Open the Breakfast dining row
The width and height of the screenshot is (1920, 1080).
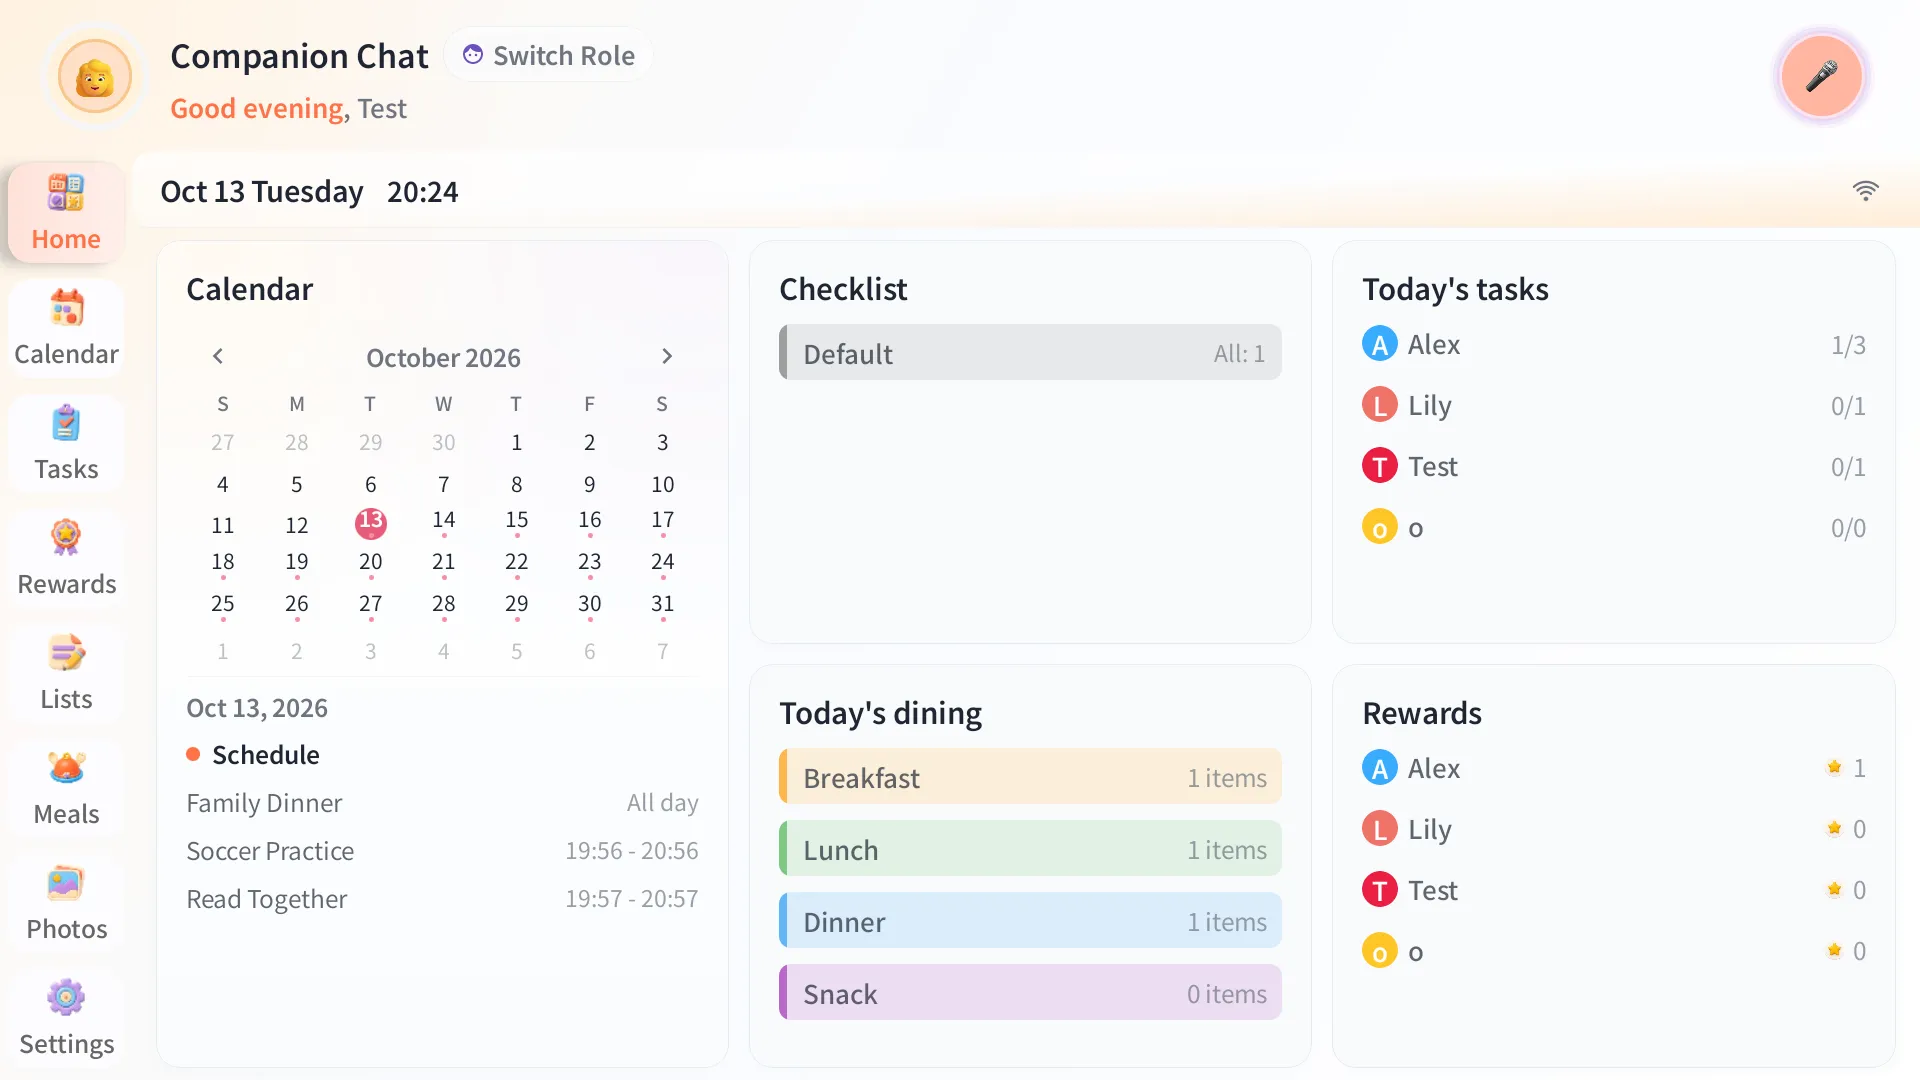(1030, 777)
